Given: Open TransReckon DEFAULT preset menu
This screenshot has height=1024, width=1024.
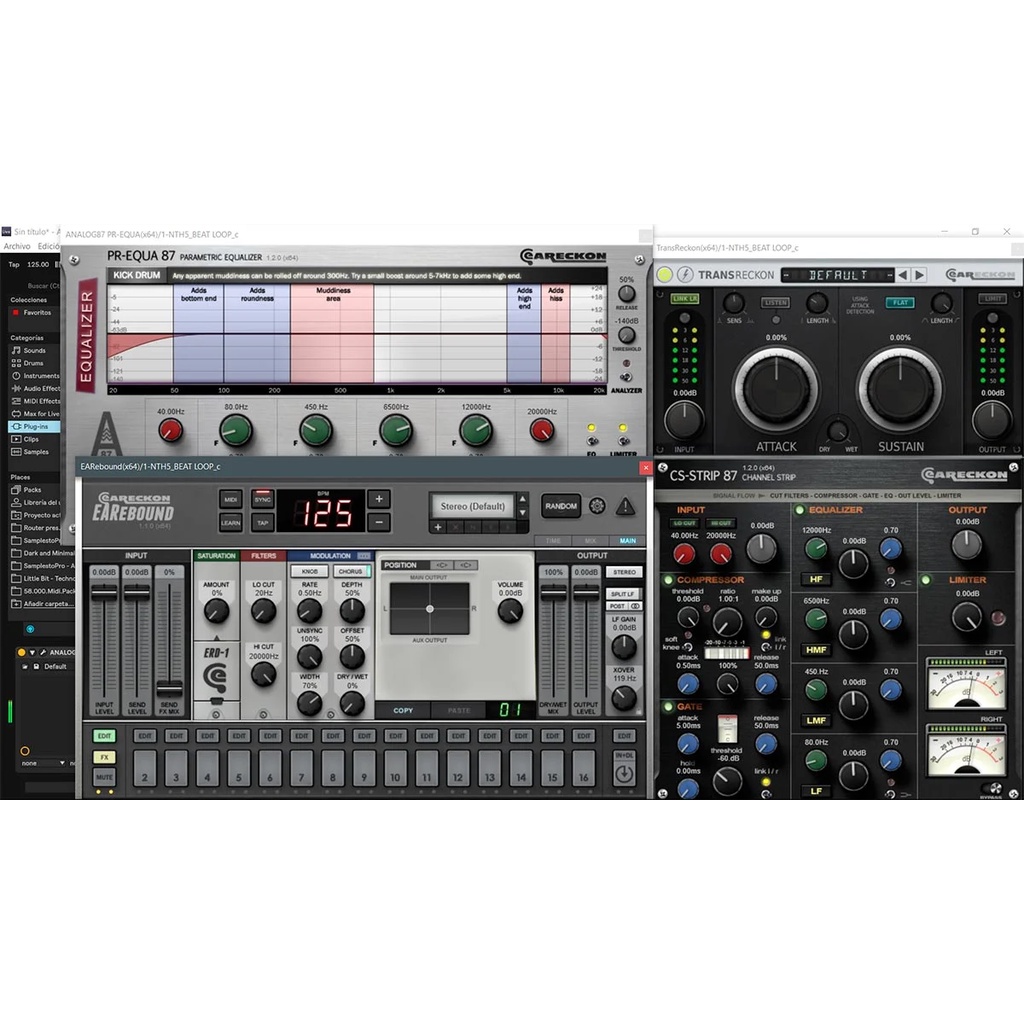Looking at the screenshot, I should tap(837, 275).
